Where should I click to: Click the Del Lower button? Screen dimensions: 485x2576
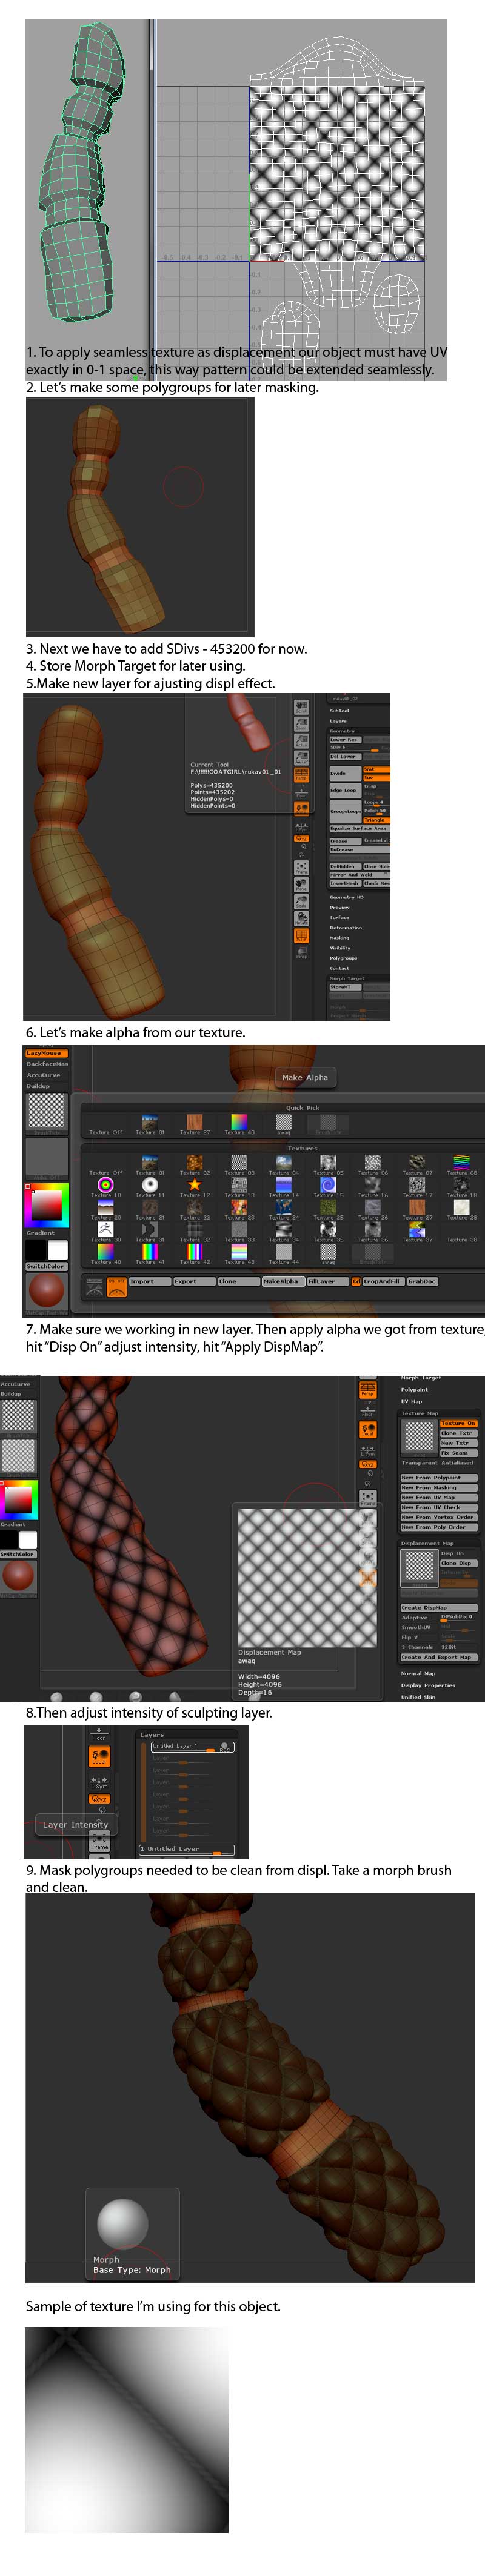pos(346,757)
